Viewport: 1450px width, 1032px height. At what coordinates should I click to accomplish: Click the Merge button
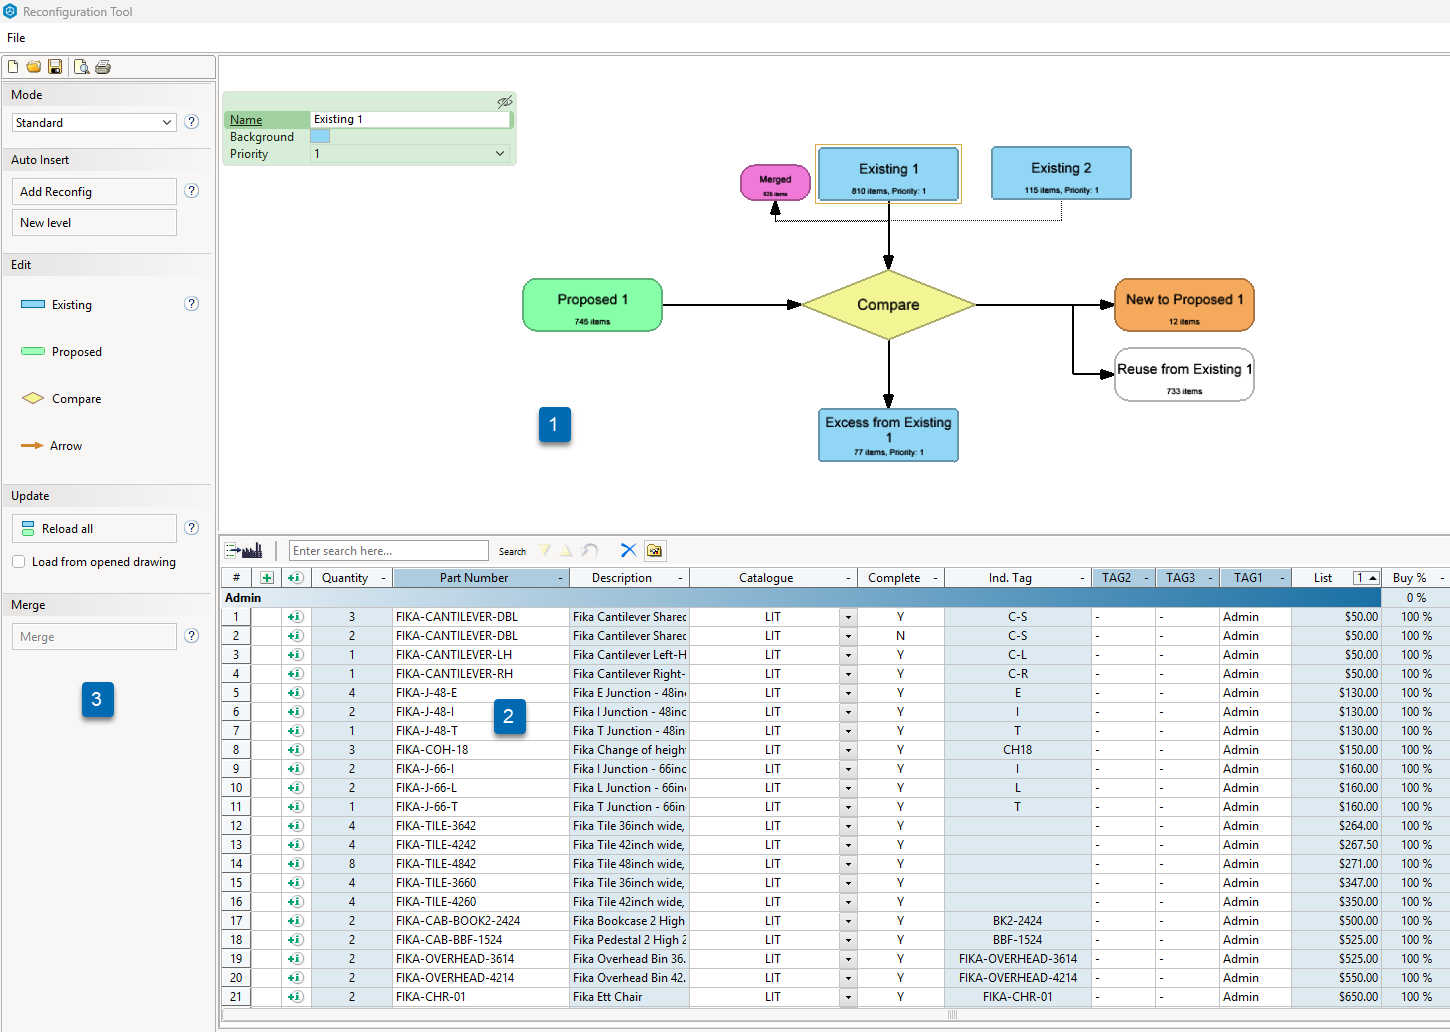[x=94, y=636]
